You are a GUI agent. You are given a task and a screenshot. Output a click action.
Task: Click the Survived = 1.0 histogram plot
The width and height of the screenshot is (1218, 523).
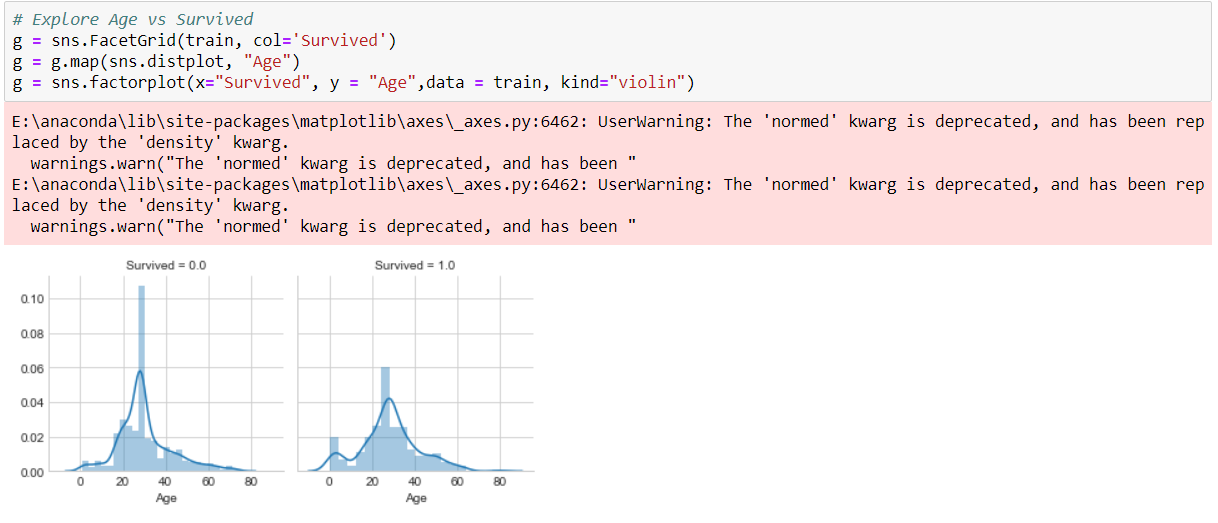click(x=415, y=374)
